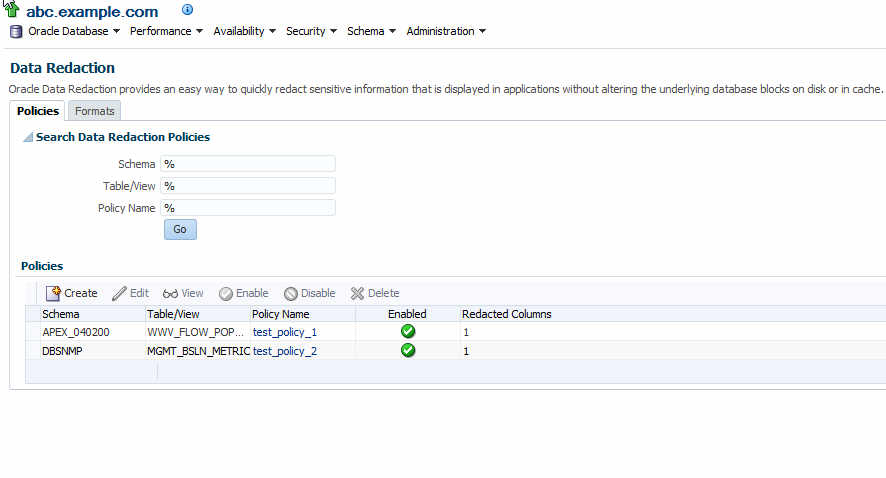Click the enabled status checkmark for test_policy_2
The width and height of the screenshot is (886, 478).
tap(408, 351)
